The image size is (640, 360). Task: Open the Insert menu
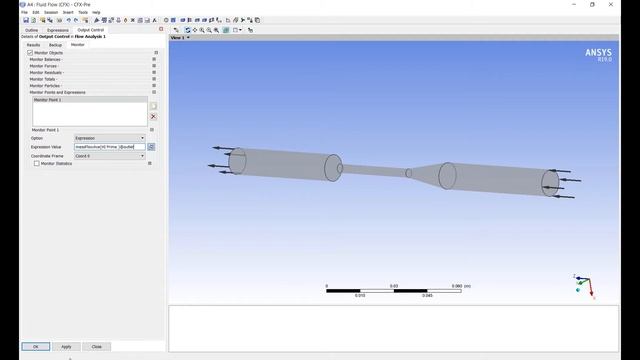[68, 12]
